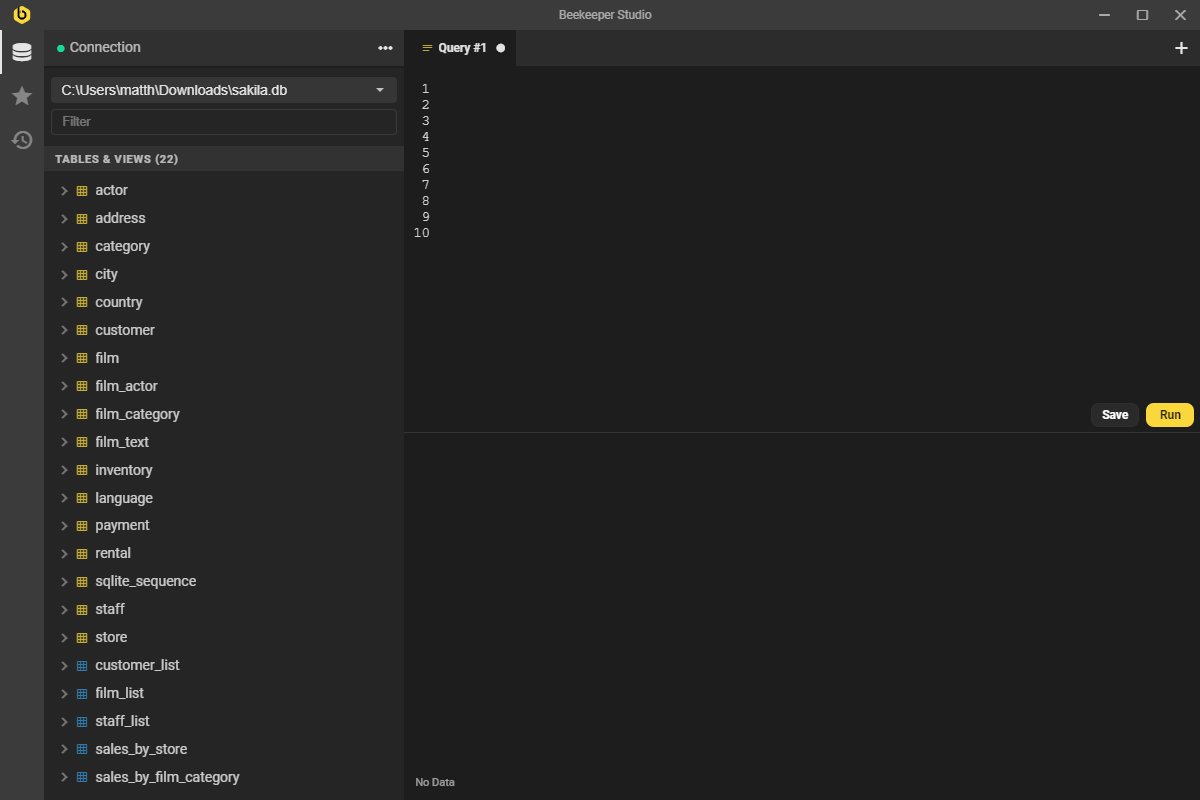
Task: Click the No Data status text
Action: tap(435, 782)
